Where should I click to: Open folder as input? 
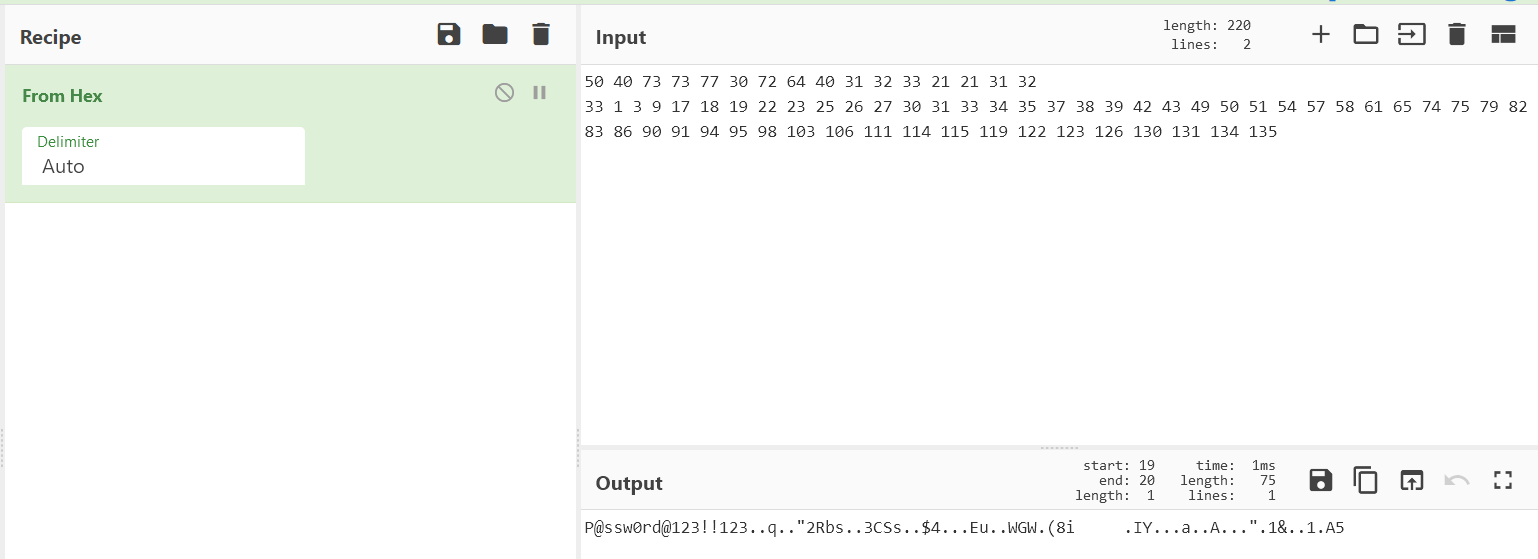point(1365,35)
